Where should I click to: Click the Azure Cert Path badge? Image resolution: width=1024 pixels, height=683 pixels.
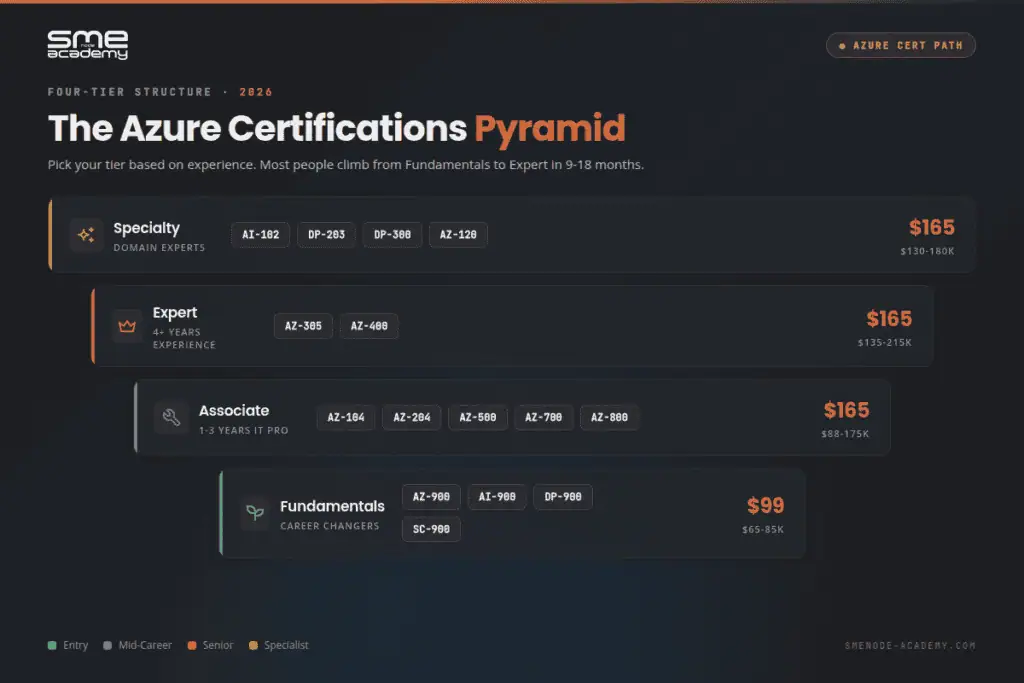(x=901, y=45)
